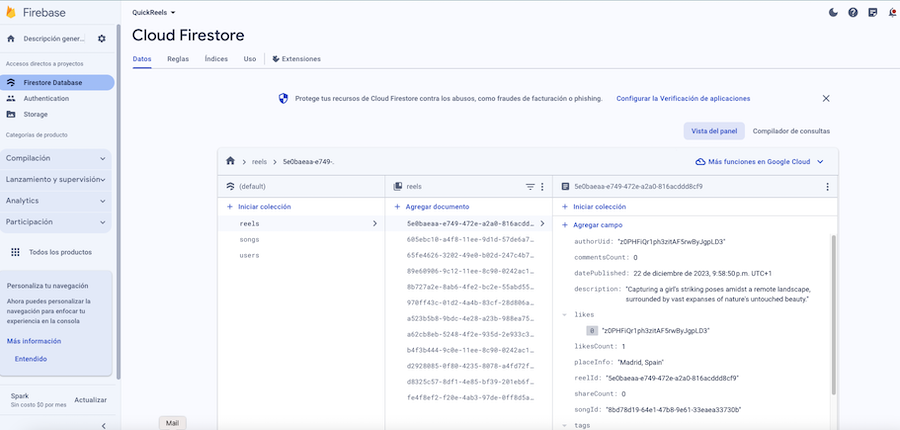Expand the tags field
This screenshot has width=900, height=430.
point(564,425)
